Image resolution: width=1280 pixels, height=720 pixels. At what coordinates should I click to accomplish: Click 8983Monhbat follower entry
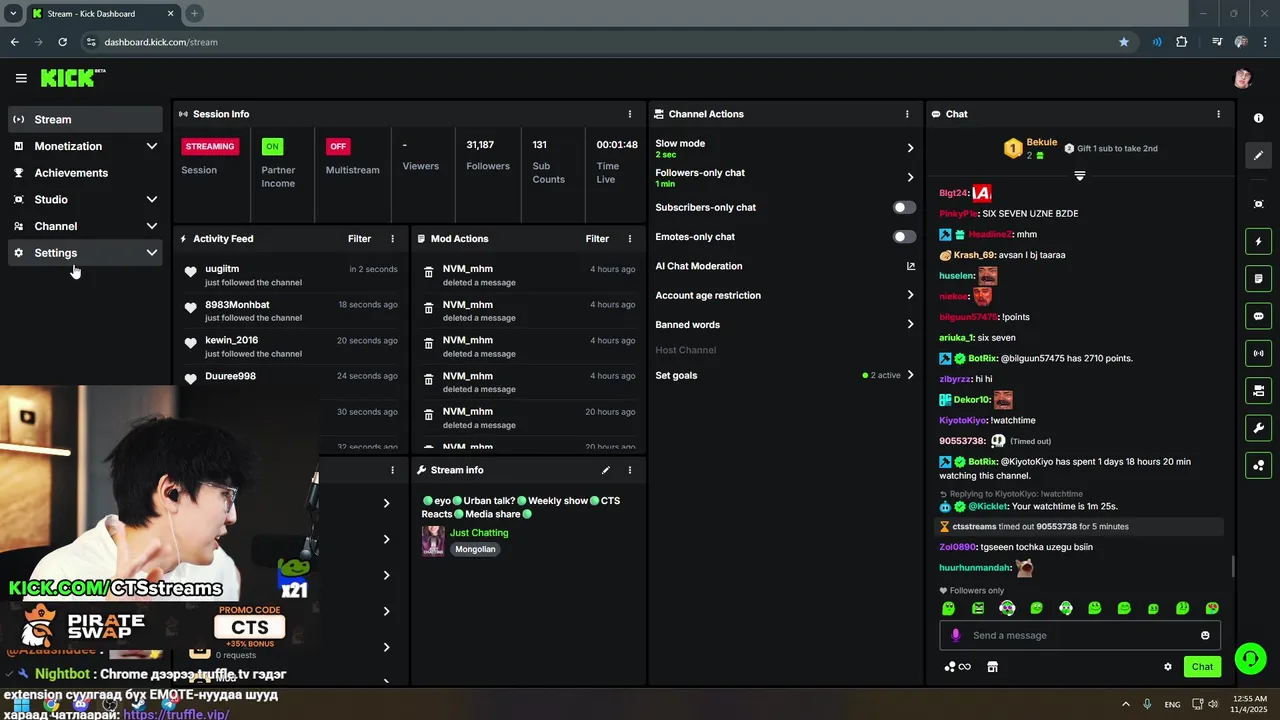237,305
